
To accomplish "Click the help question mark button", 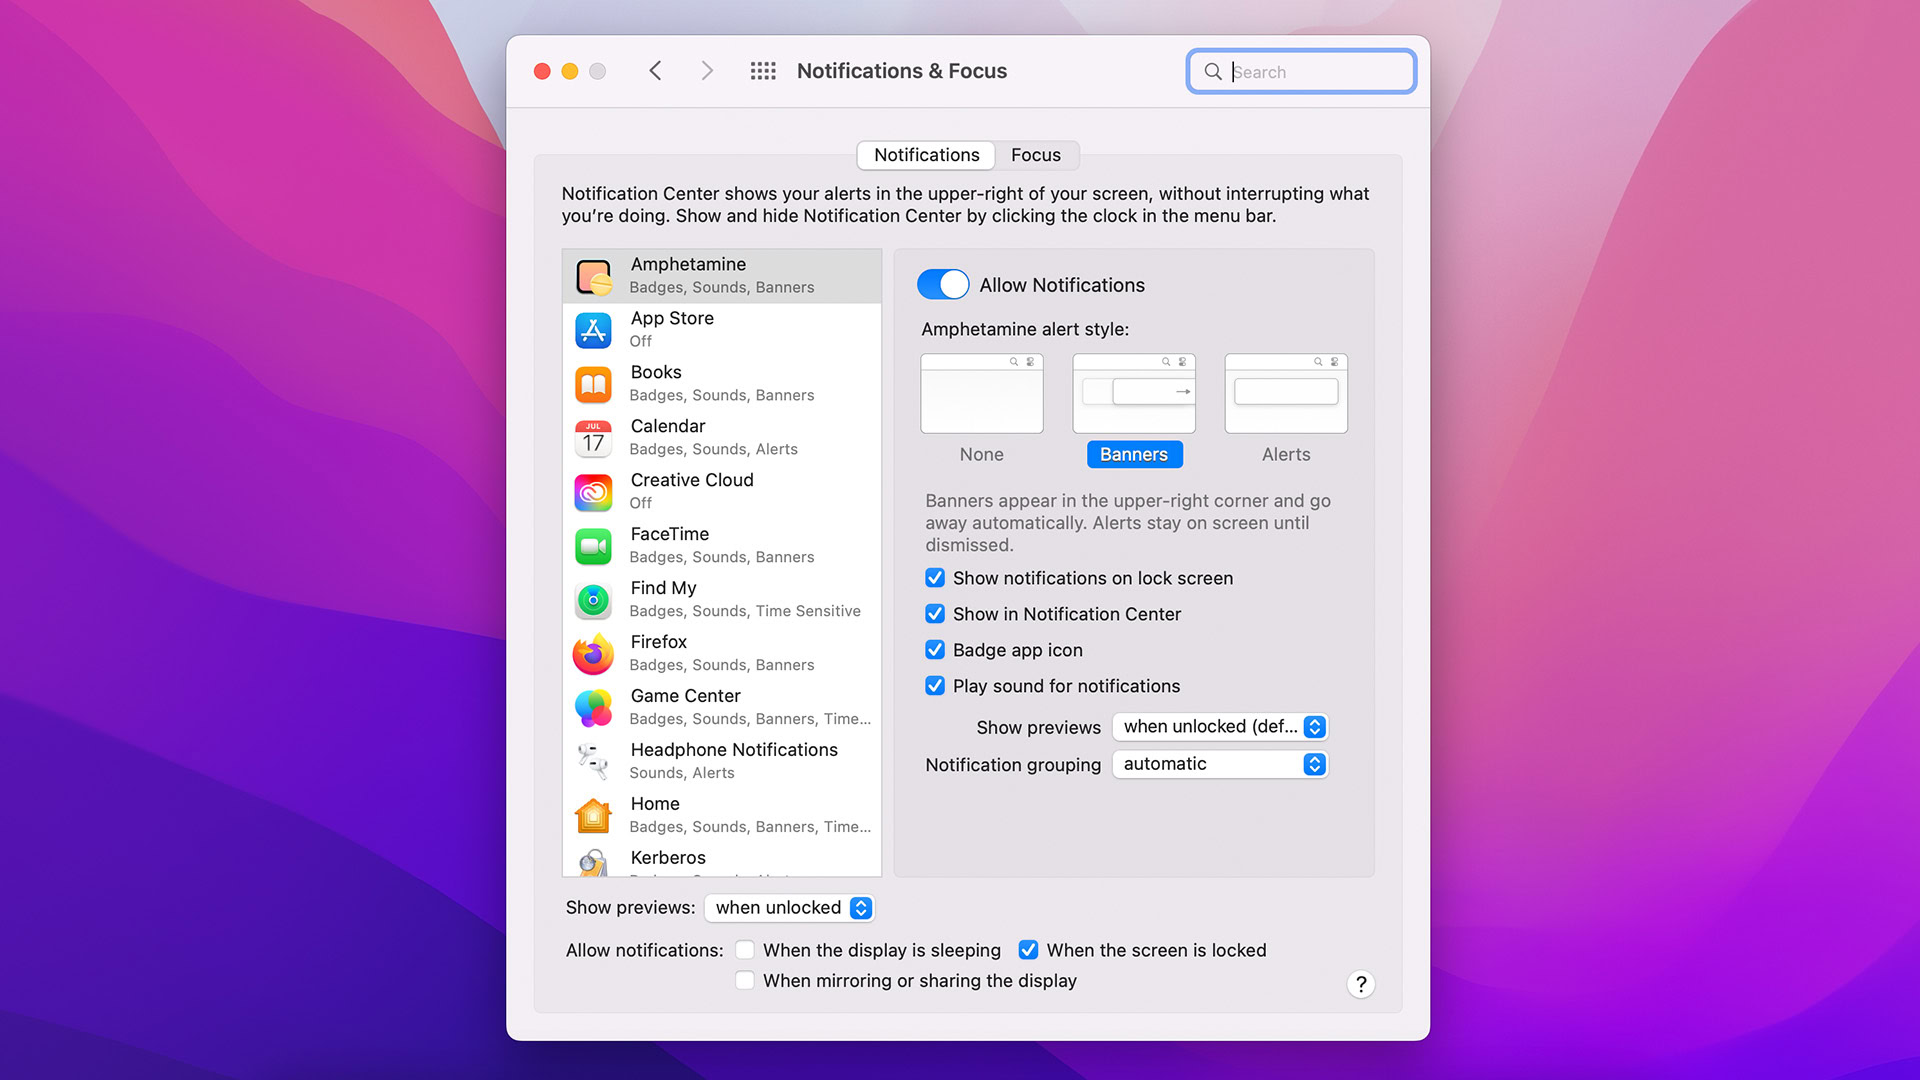I will [x=1360, y=984].
